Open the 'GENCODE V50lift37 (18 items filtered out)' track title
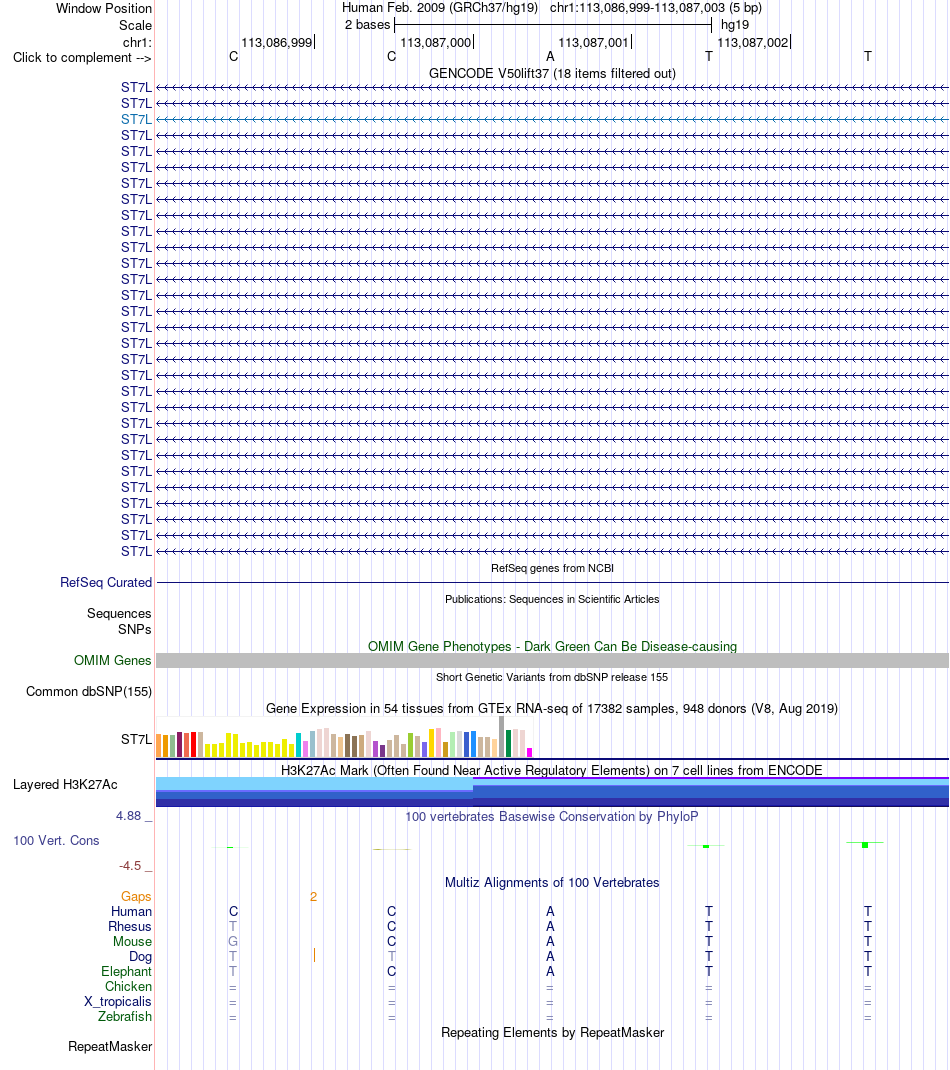 coord(552,74)
